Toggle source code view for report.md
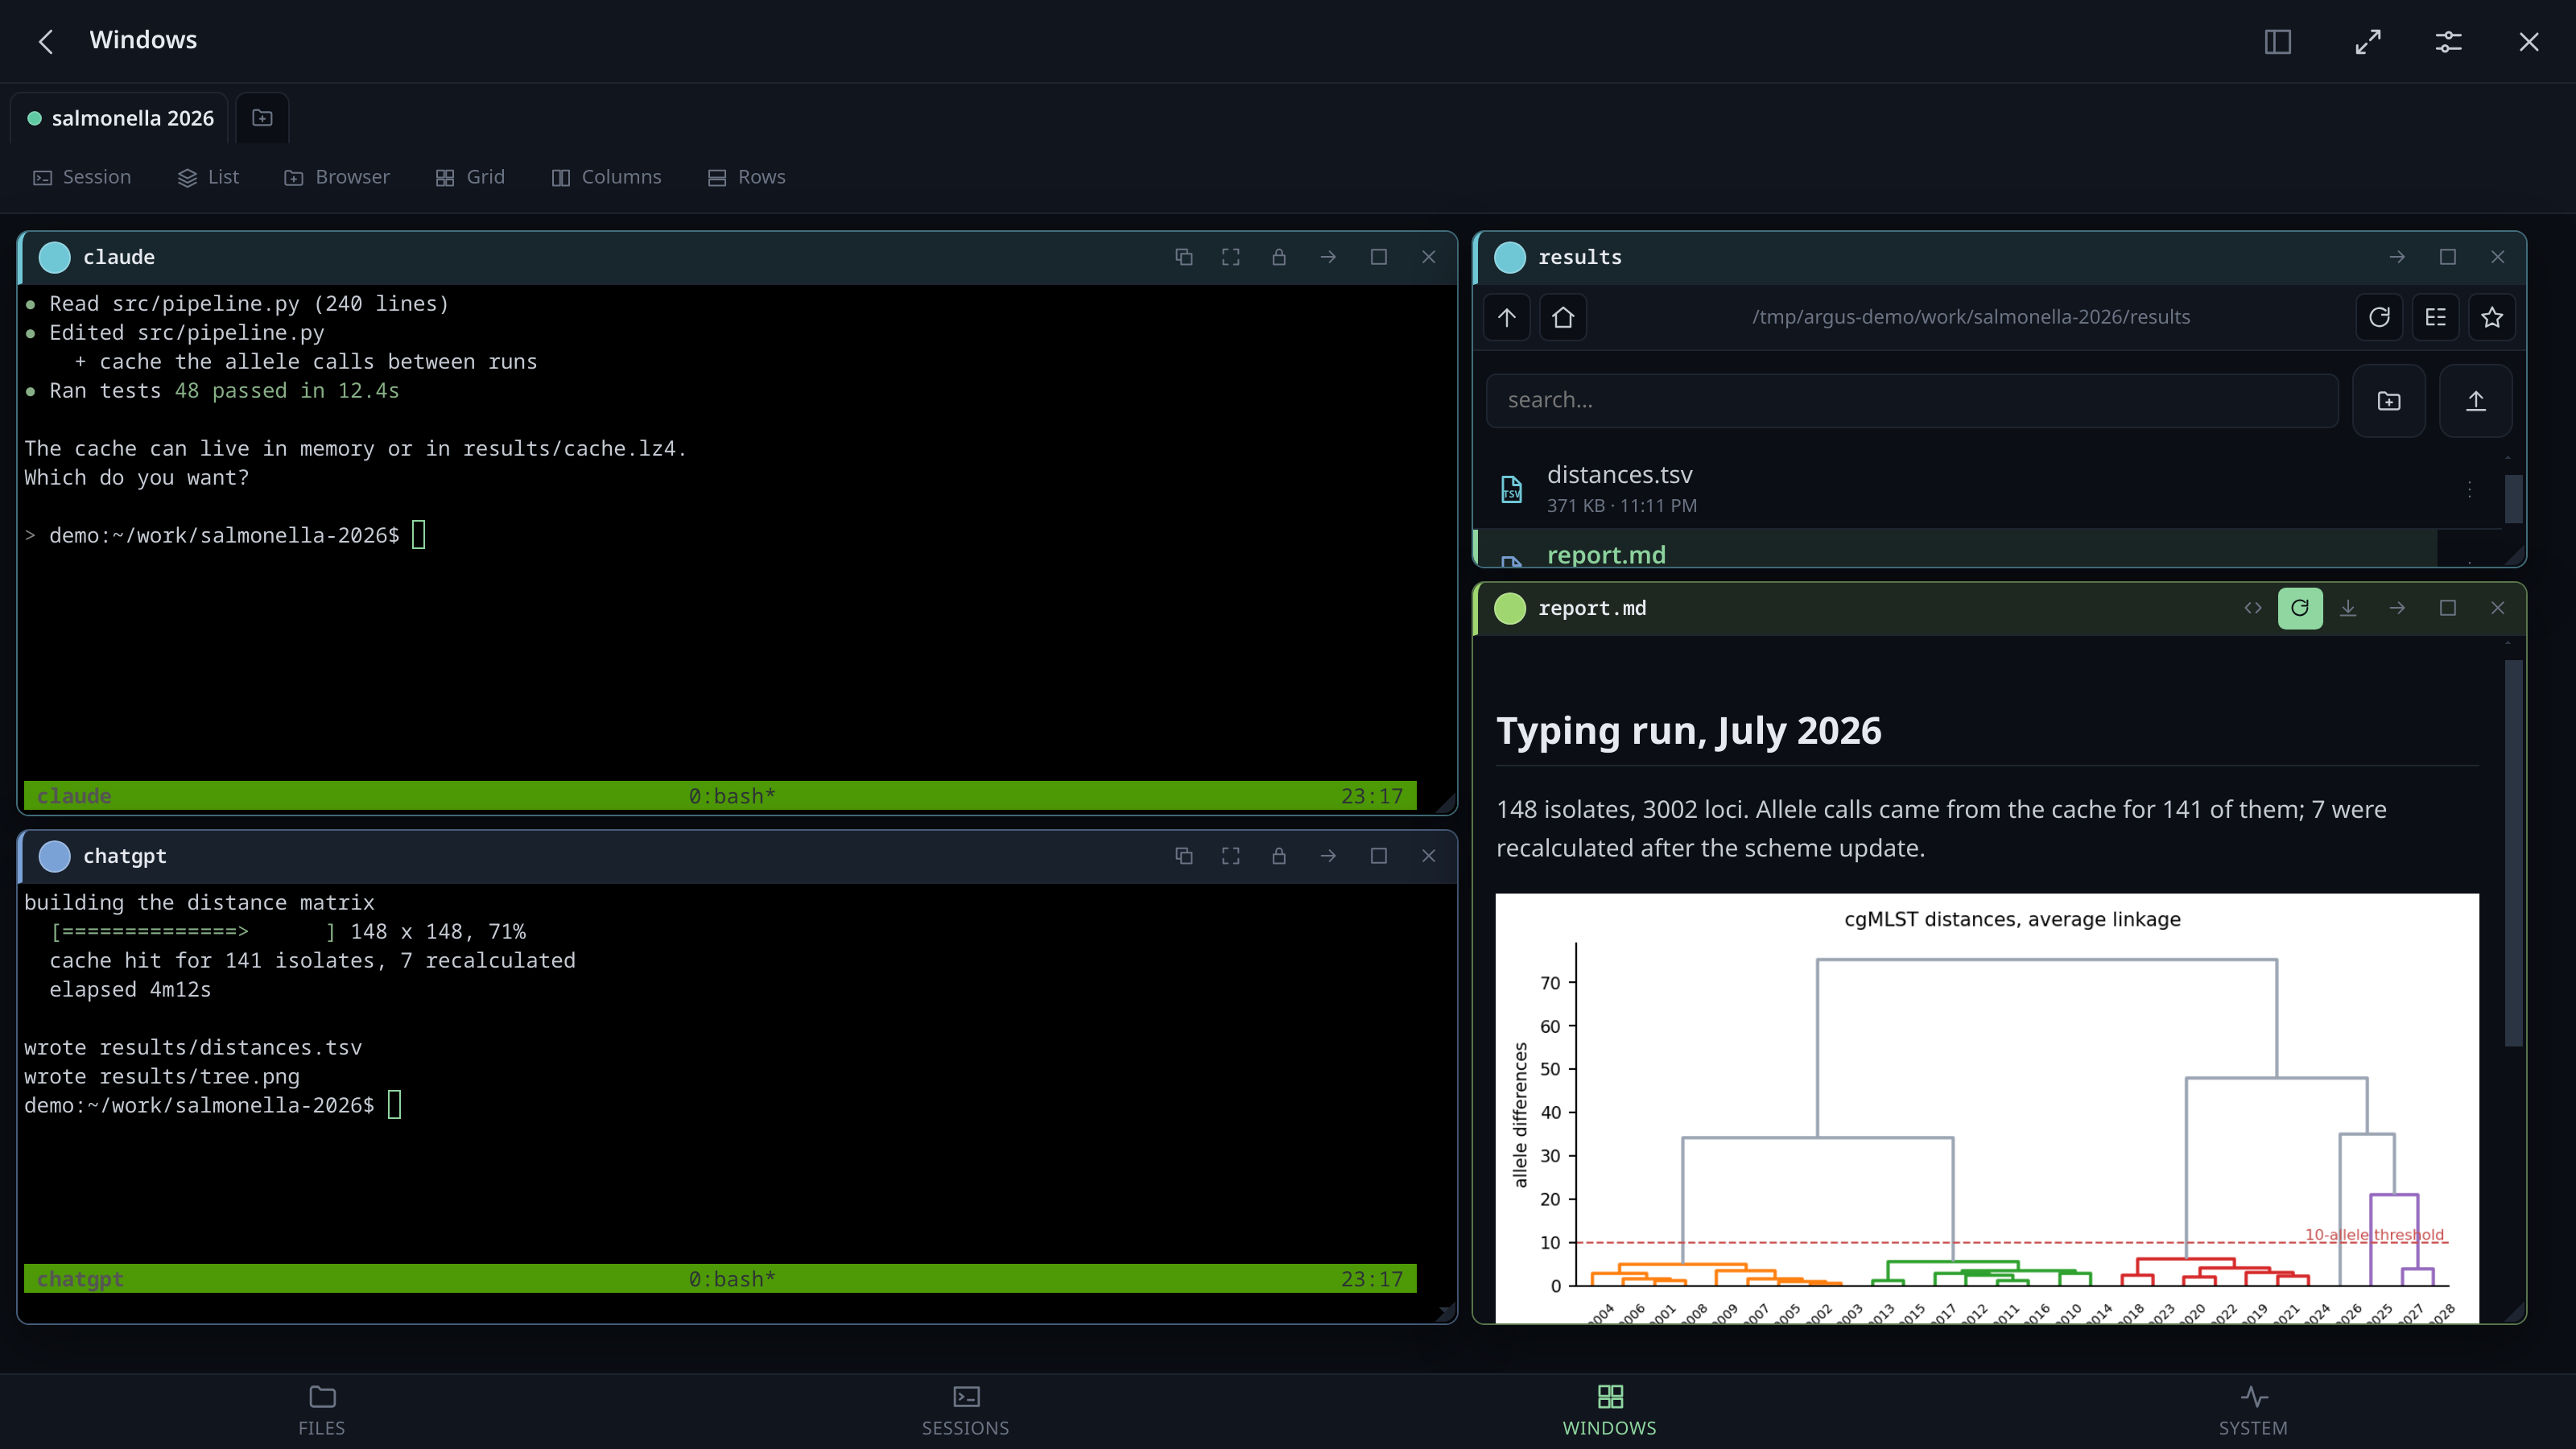 pyautogui.click(x=2253, y=608)
